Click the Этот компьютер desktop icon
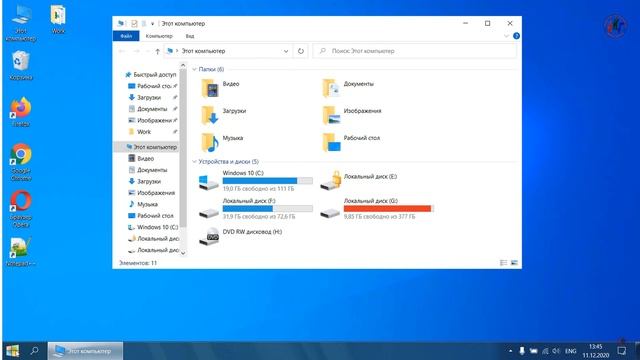 (21, 23)
